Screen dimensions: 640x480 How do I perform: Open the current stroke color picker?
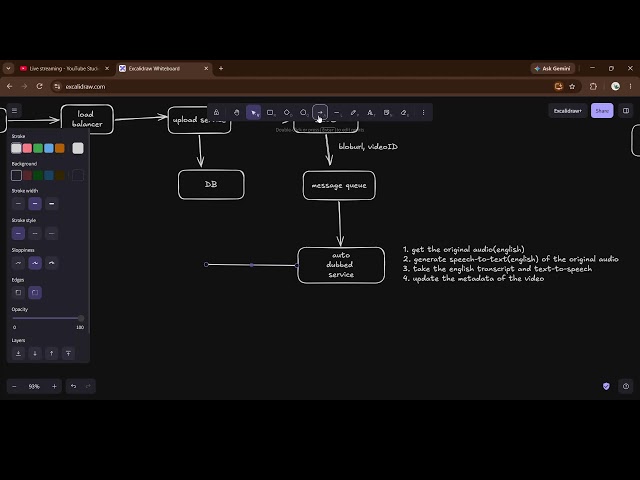click(78, 148)
